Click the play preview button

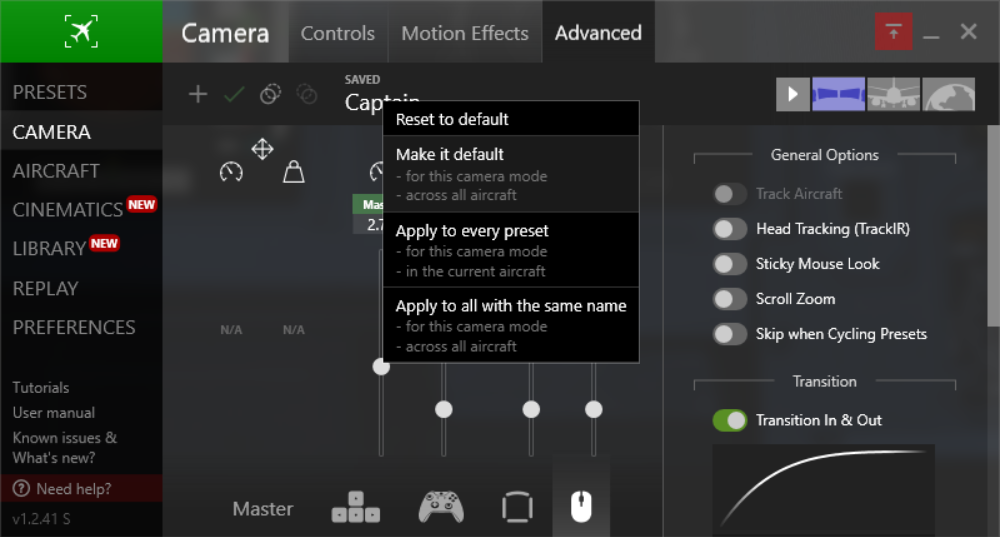coord(793,94)
